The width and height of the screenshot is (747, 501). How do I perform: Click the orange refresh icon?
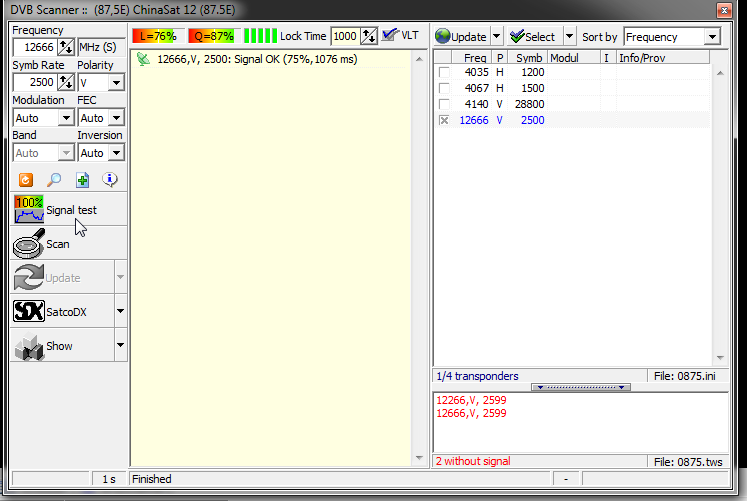[x=25, y=180]
